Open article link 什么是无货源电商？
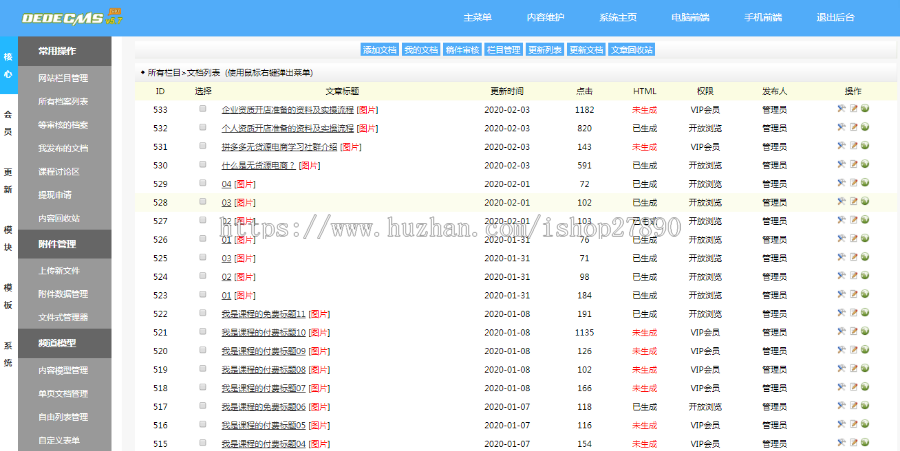Image resolution: width=900 pixels, height=451 pixels. [258, 165]
